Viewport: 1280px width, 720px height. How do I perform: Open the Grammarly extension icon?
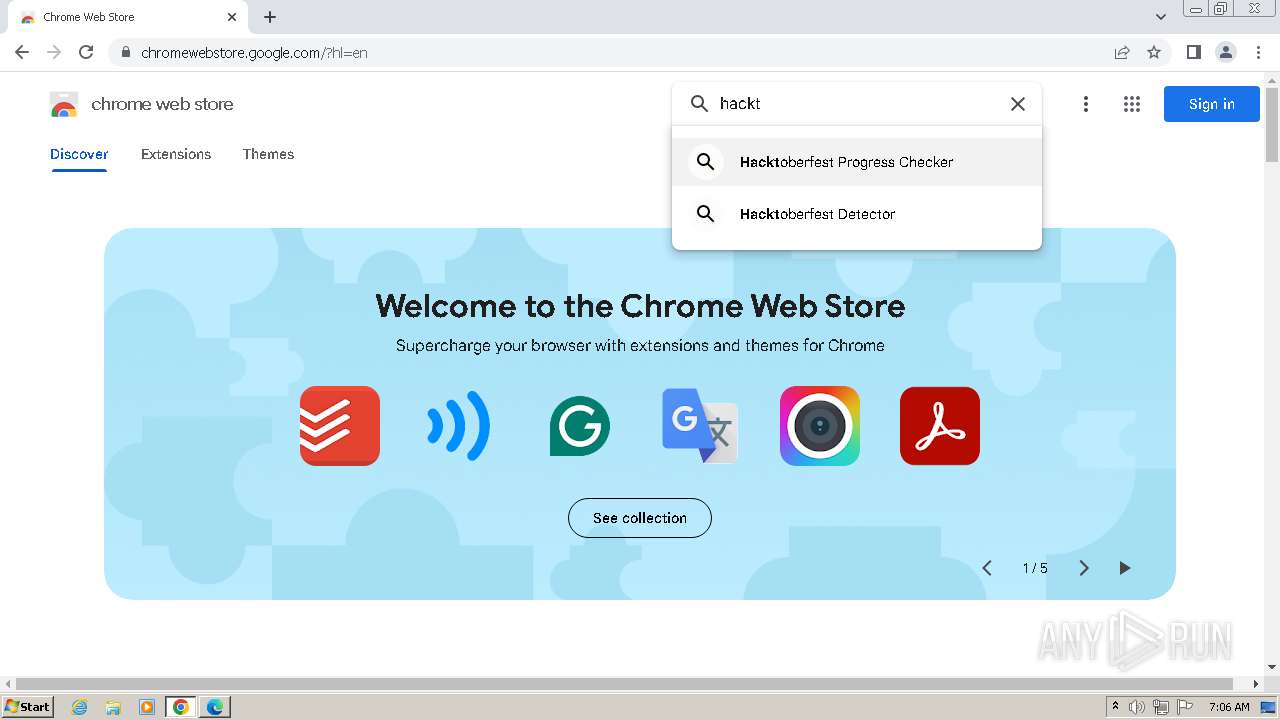pyautogui.click(x=580, y=426)
